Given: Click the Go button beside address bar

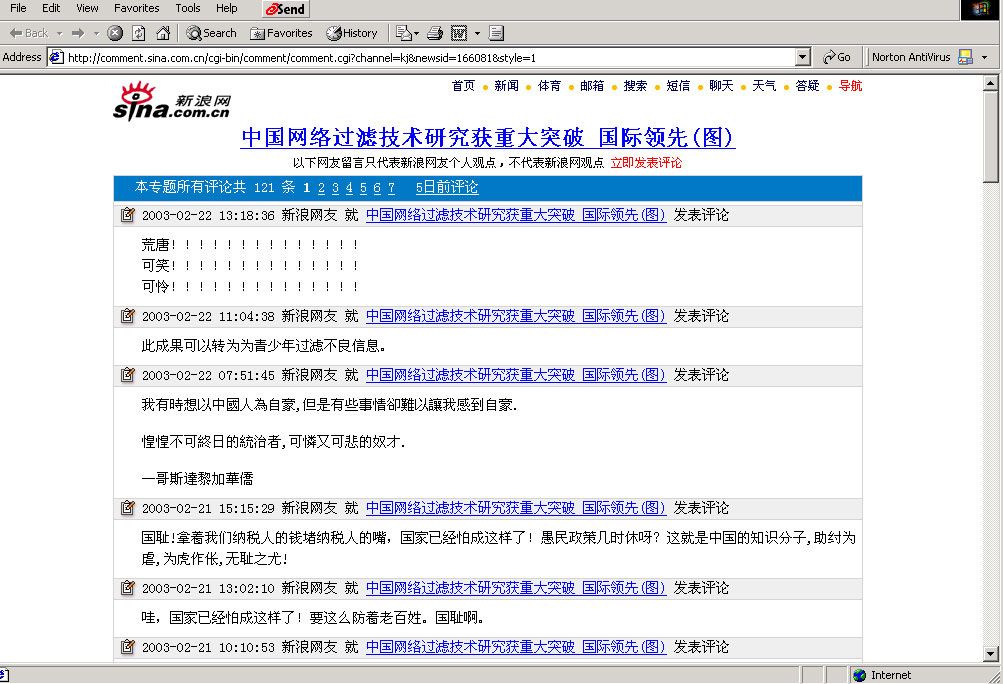Looking at the screenshot, I should pyautogui.click(x=838, y=57).
